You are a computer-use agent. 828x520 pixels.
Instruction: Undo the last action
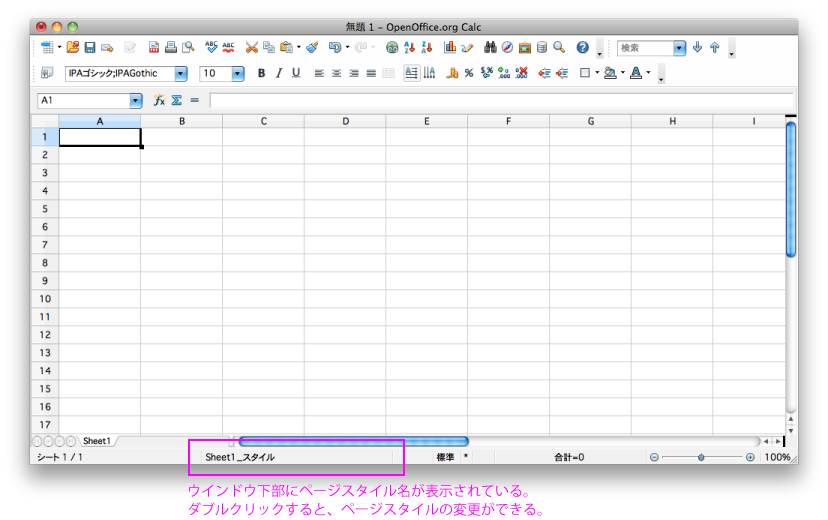pos(335,48)
